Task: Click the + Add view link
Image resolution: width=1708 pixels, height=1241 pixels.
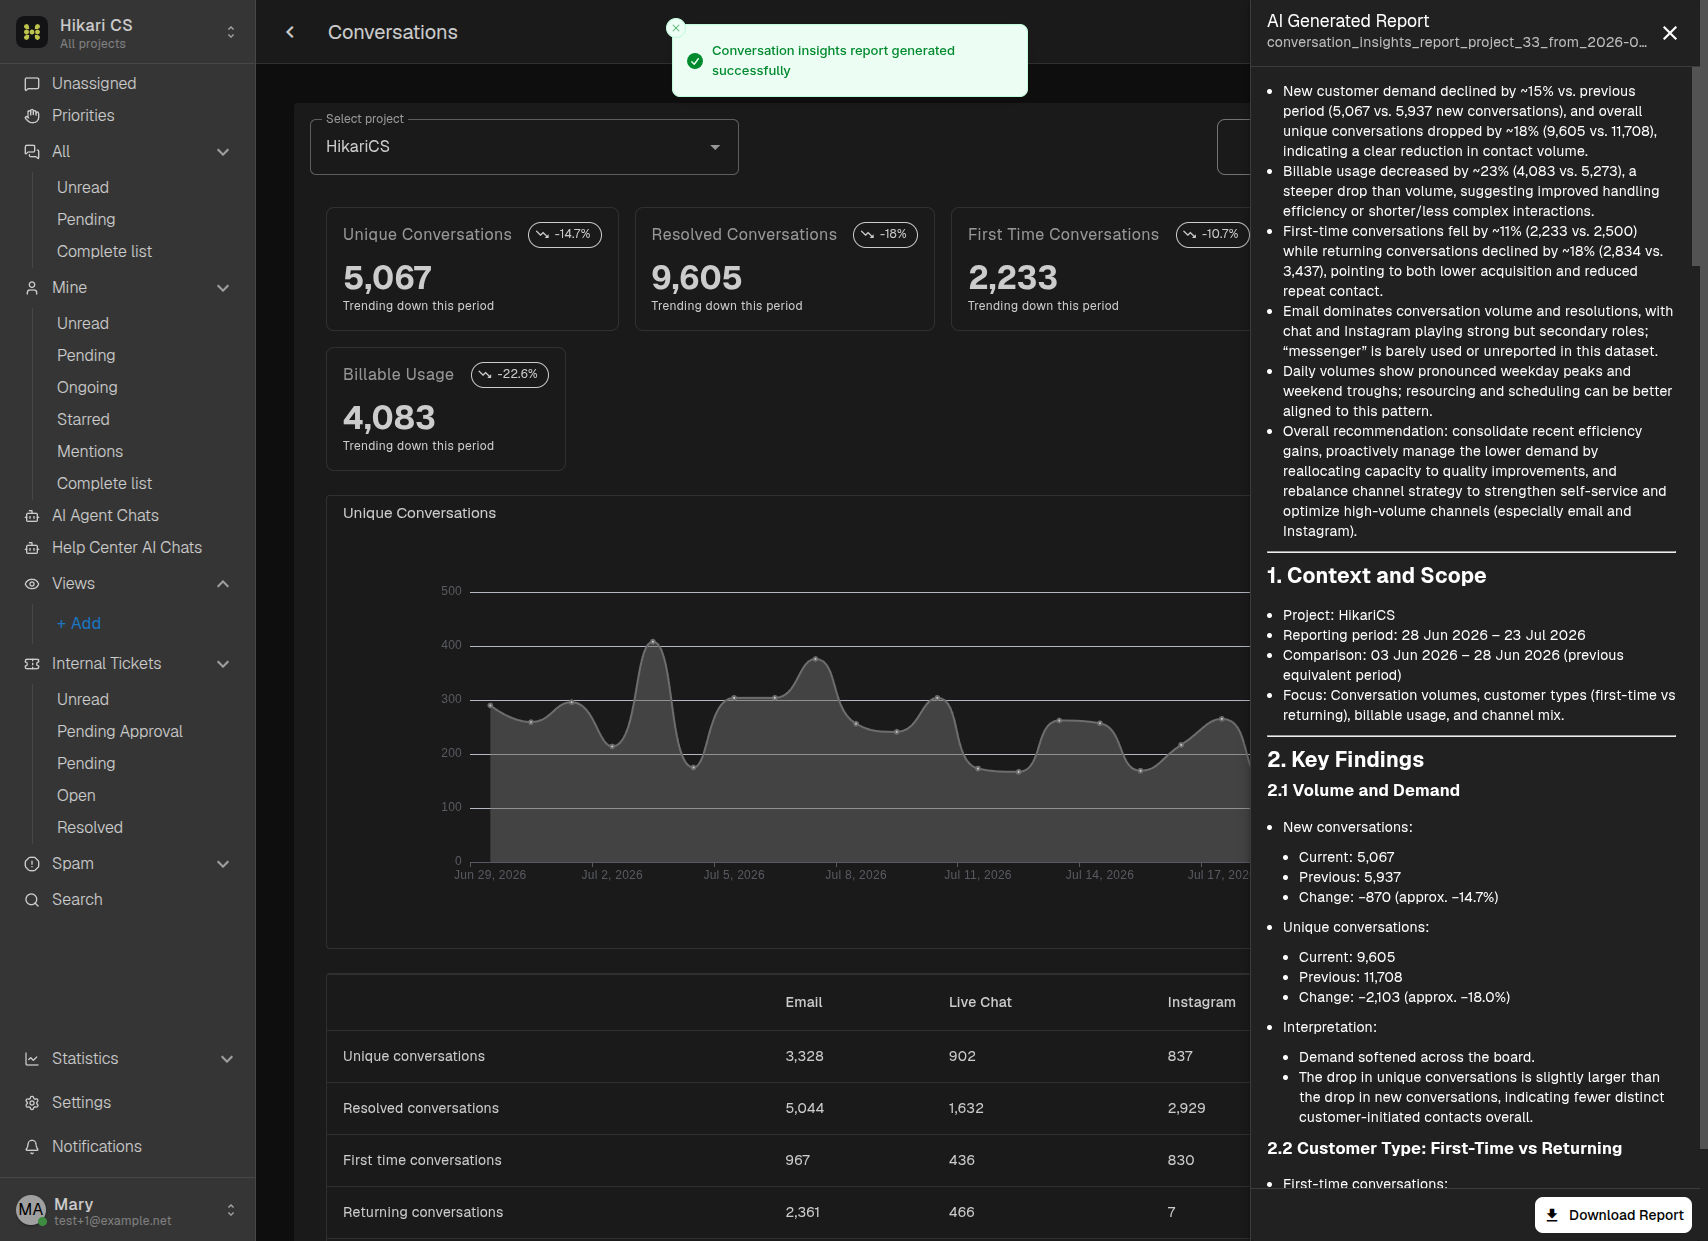Action: 78,624
